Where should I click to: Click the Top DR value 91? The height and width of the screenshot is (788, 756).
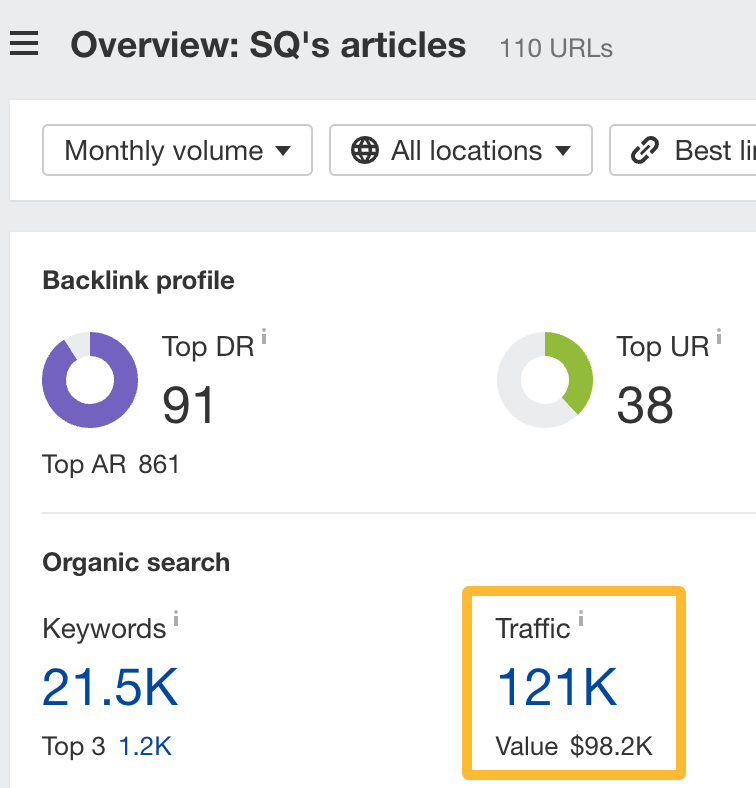(189, 405)
